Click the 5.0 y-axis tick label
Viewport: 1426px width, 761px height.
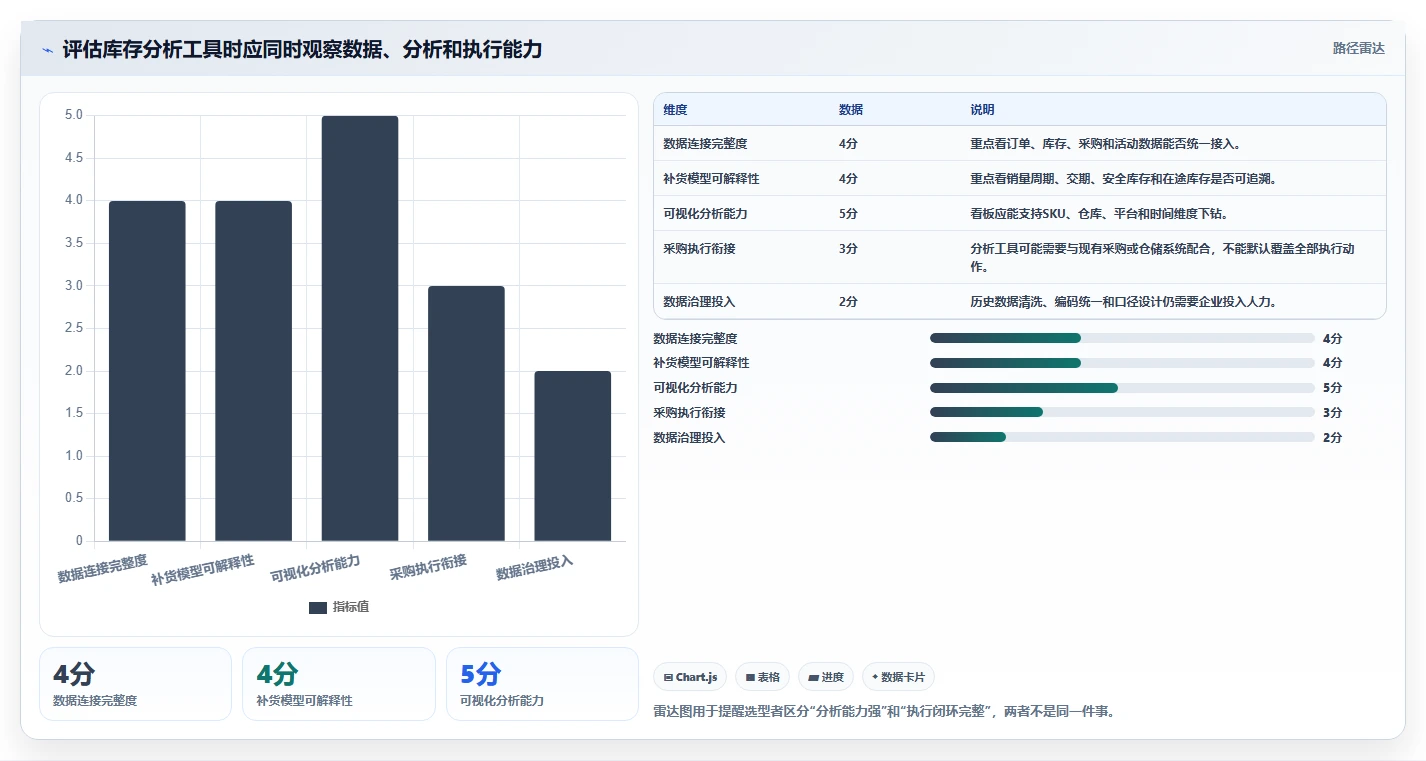click(x=74, y=115)
